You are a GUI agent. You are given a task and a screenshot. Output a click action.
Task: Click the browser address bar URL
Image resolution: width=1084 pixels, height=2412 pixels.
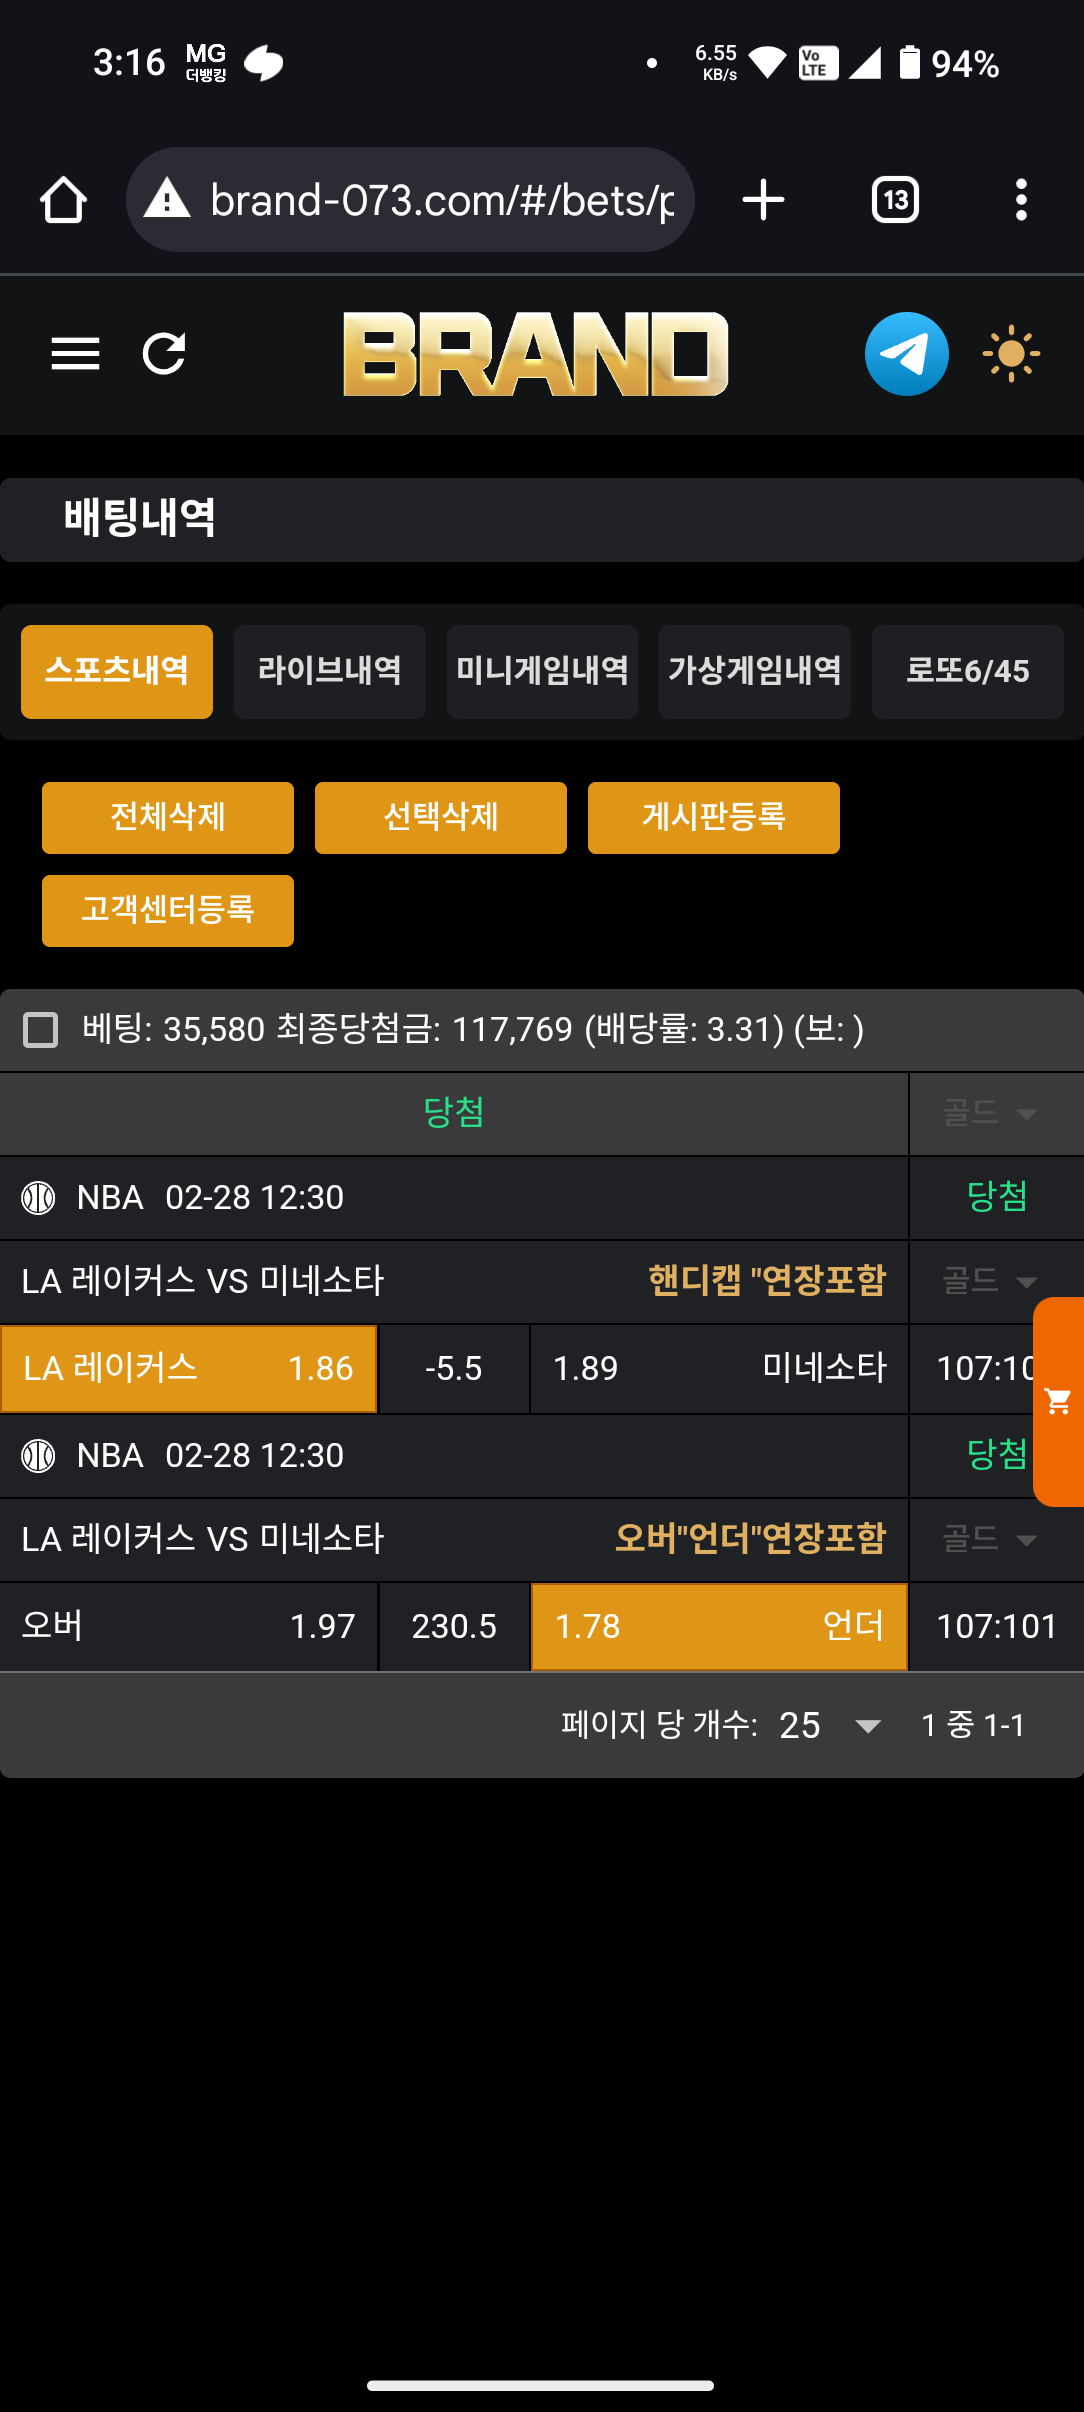[x=442, y=200]
